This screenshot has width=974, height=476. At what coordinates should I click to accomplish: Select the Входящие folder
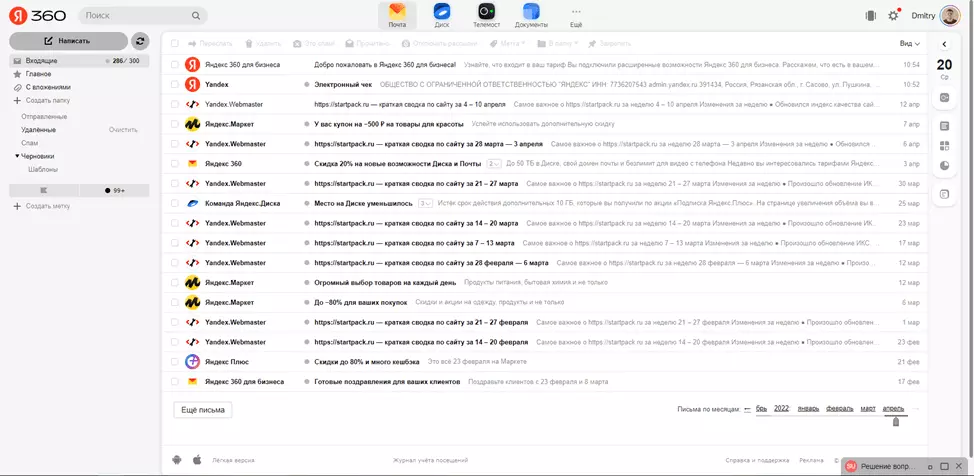(x=79, y=61)
